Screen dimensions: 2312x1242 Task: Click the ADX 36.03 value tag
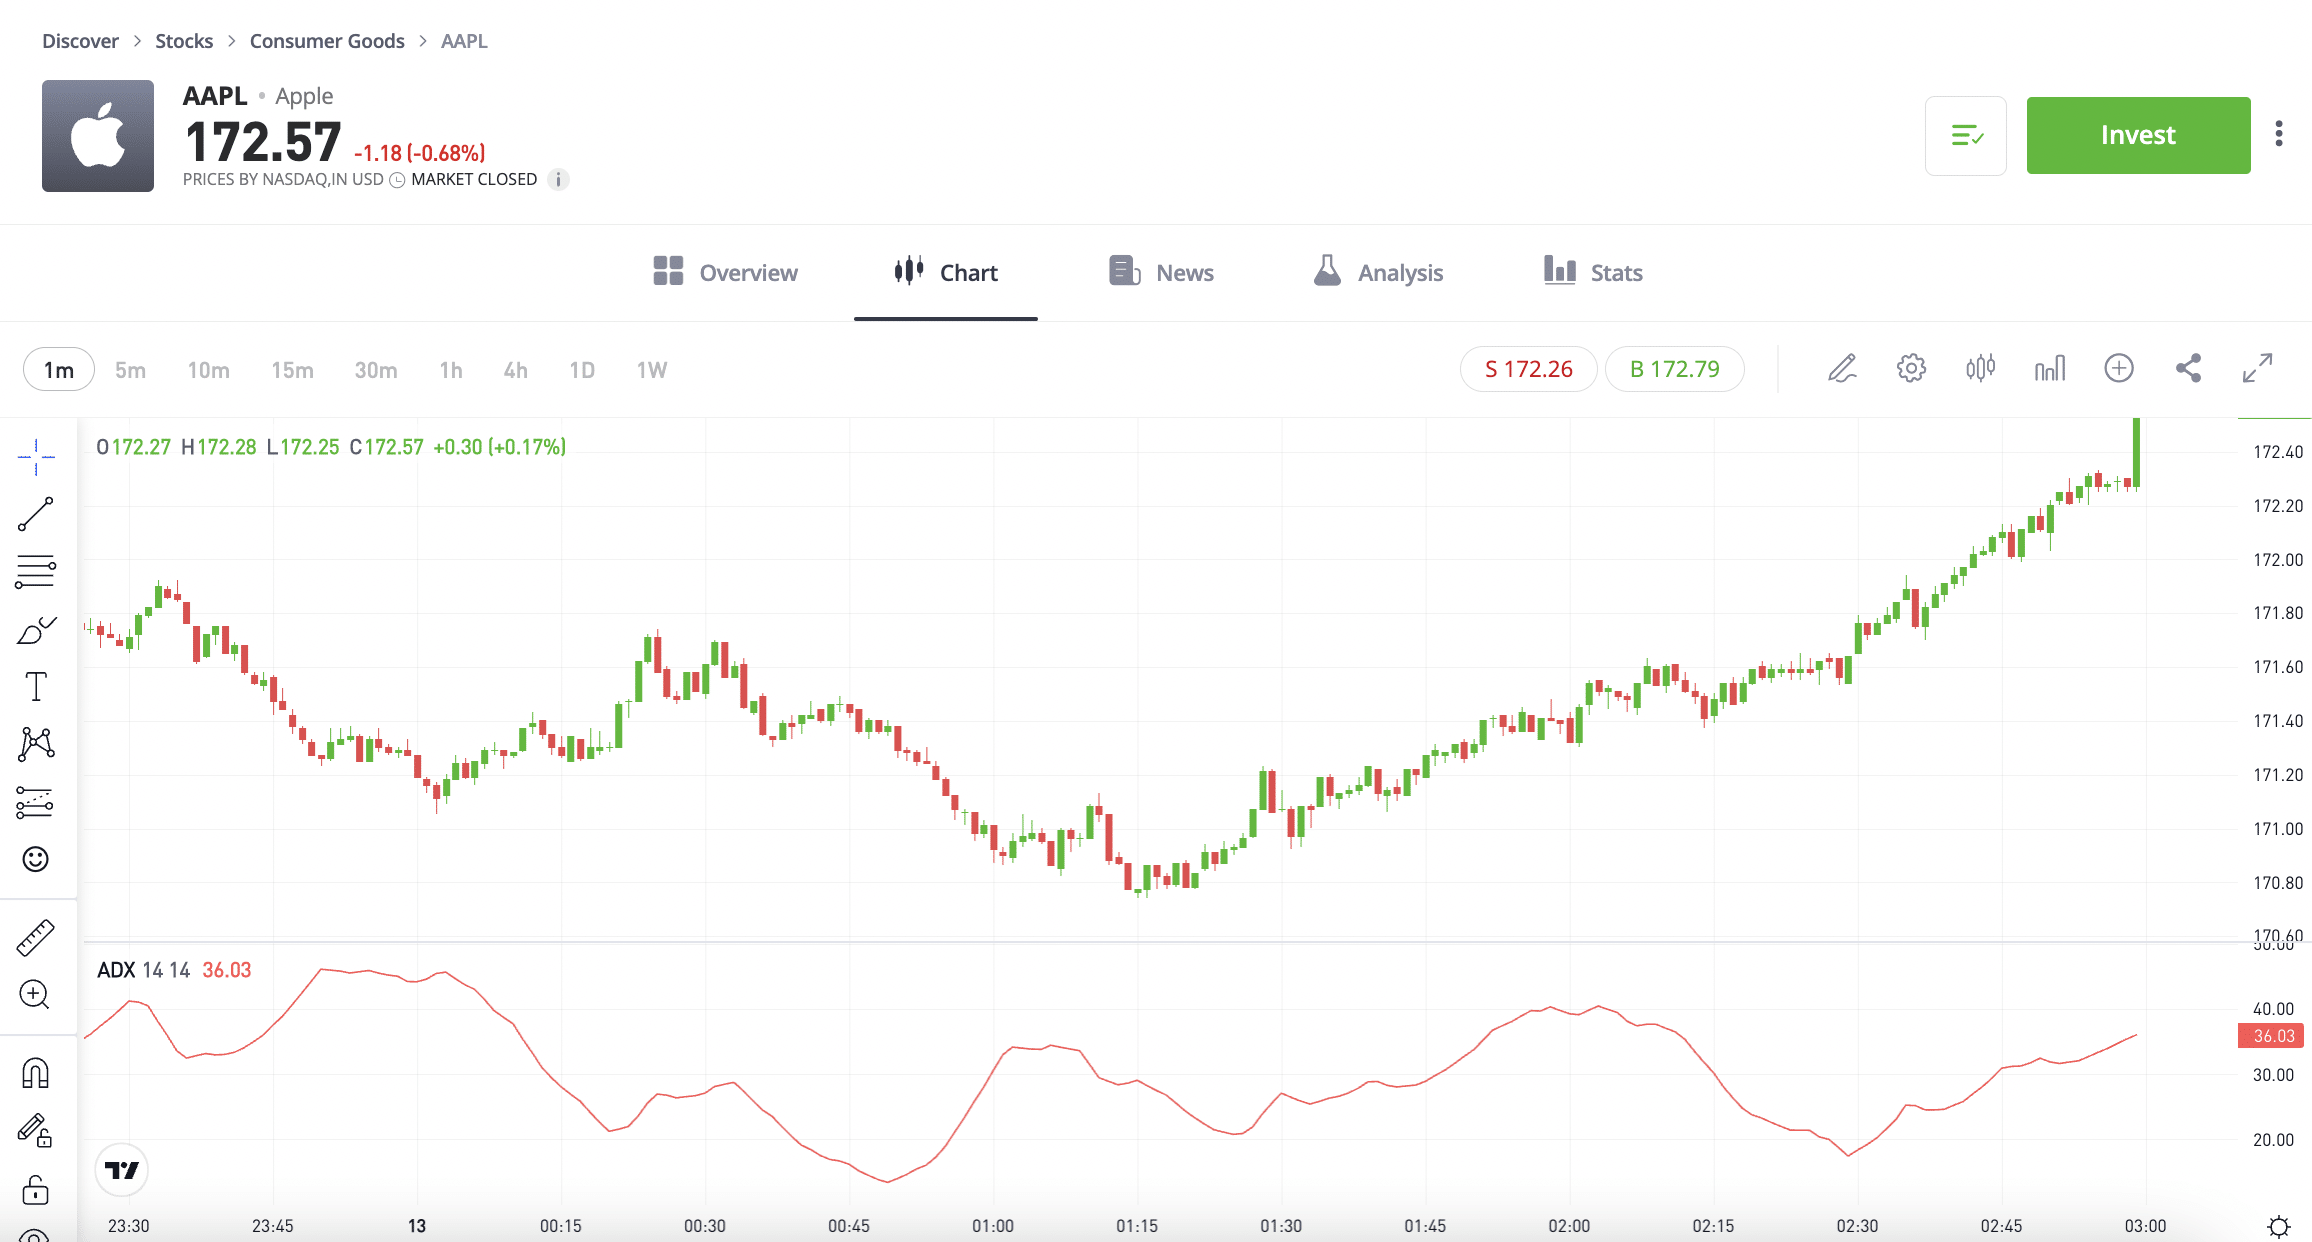click(2271, 1036)
